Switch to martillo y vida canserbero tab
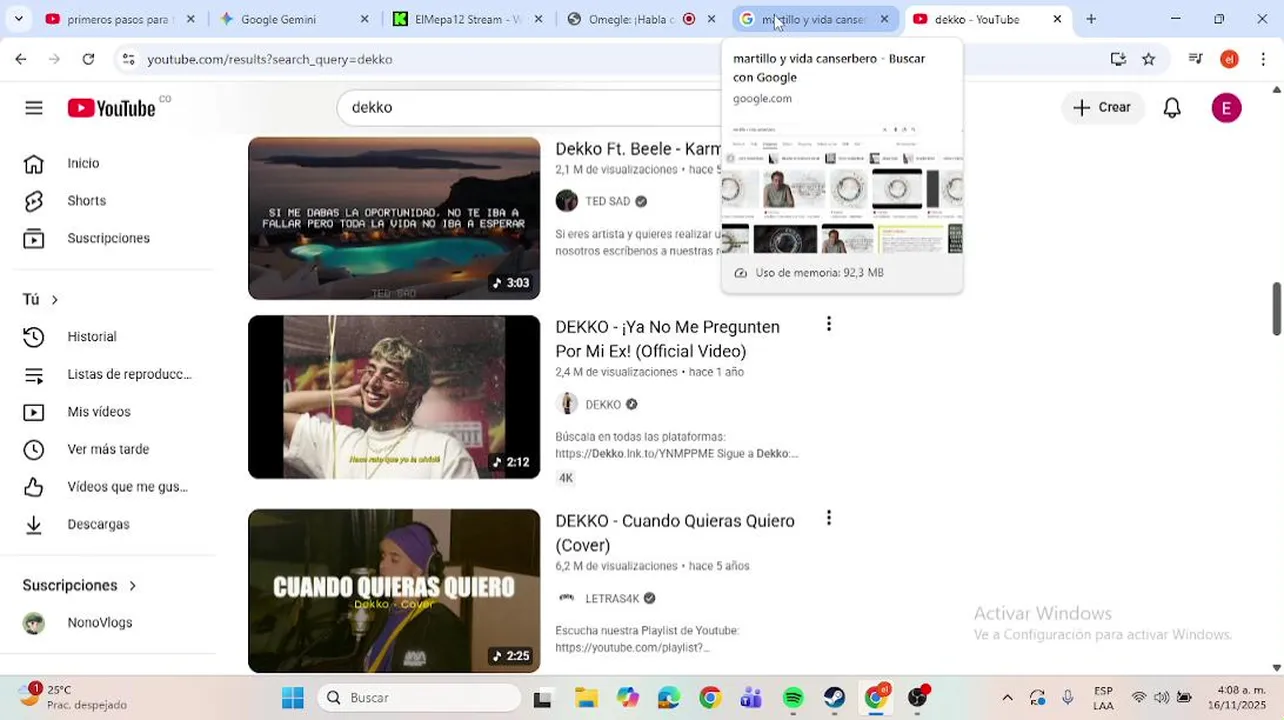This screenshot has width=1284, height=720. pyautogui.click(x=815, y=19)
